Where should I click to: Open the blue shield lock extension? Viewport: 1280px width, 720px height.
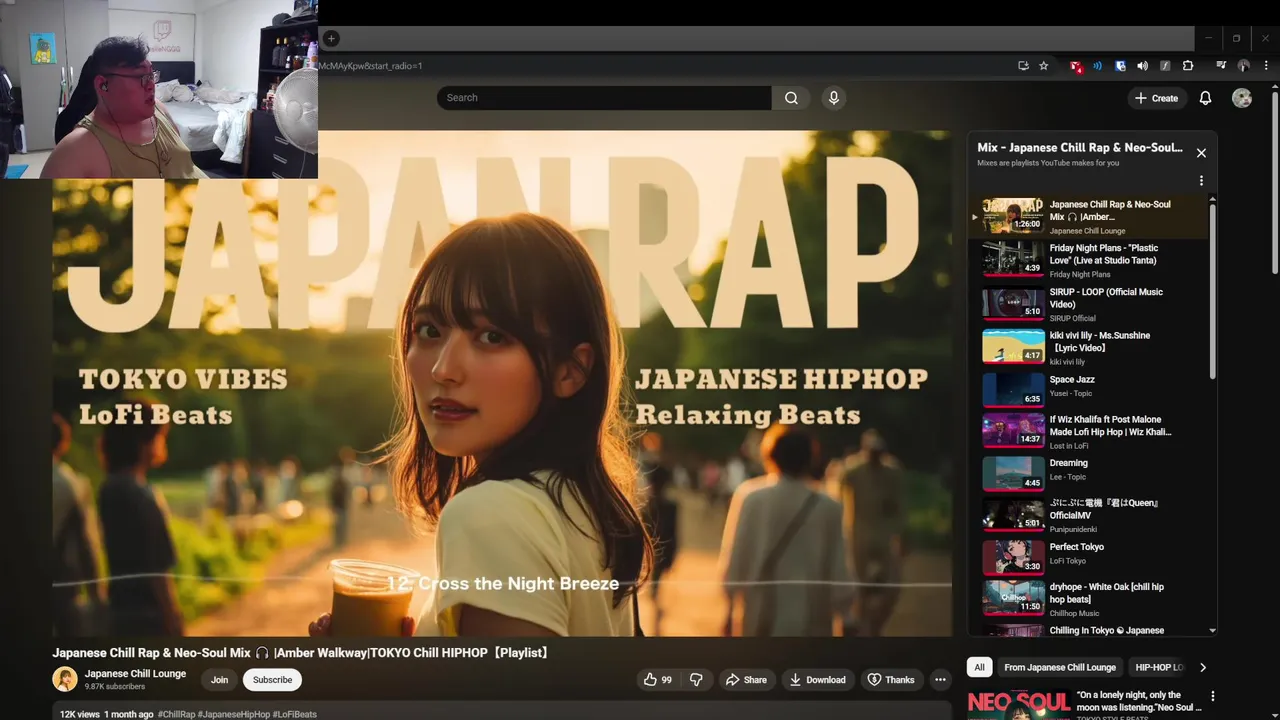coord(1120,66)
